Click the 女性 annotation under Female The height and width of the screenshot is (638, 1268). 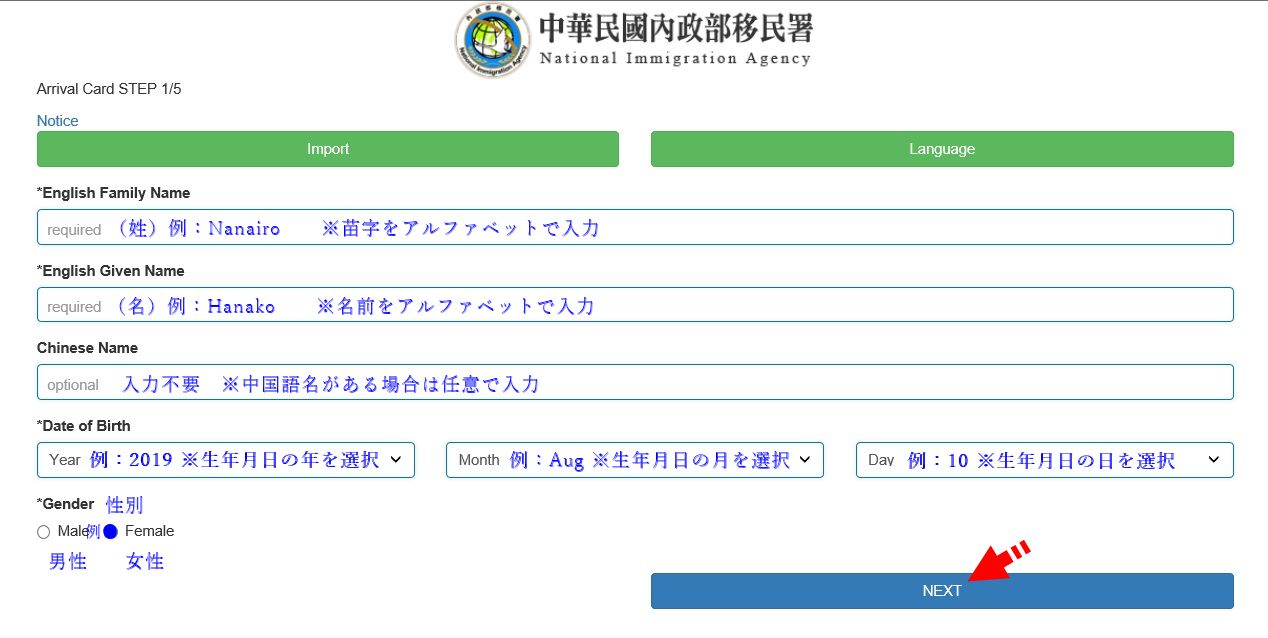tap(145, 562)
